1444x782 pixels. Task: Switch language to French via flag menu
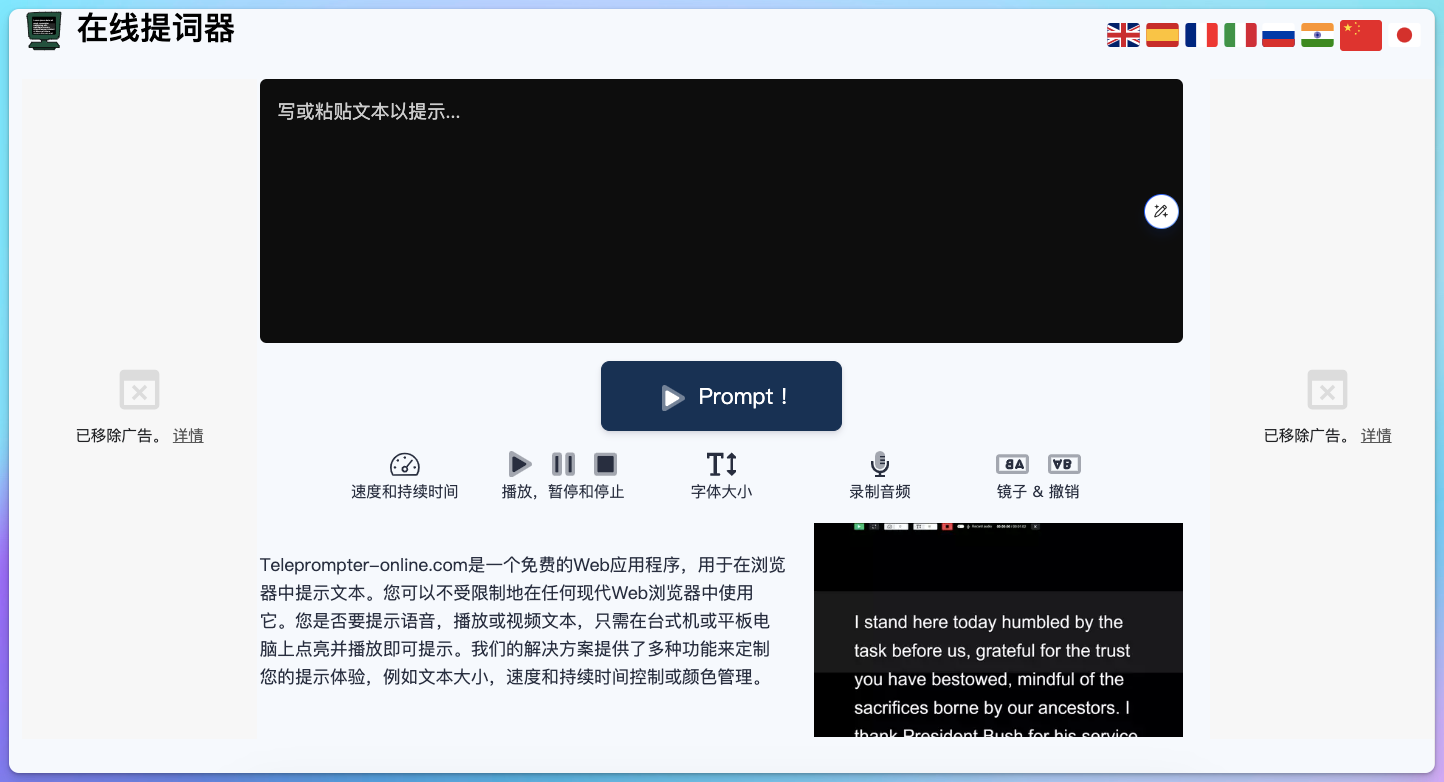tap(1200, 34)
